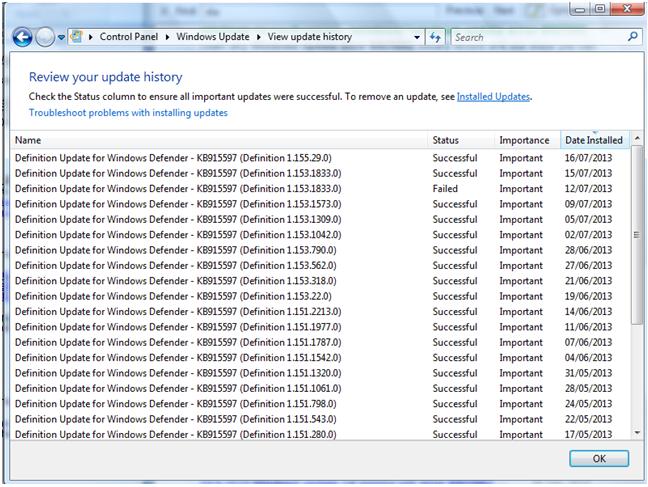The height and width of the screenshot is (487, 648).
Task: Click the 28/06/2013 date cell
Action: (588, 250)
